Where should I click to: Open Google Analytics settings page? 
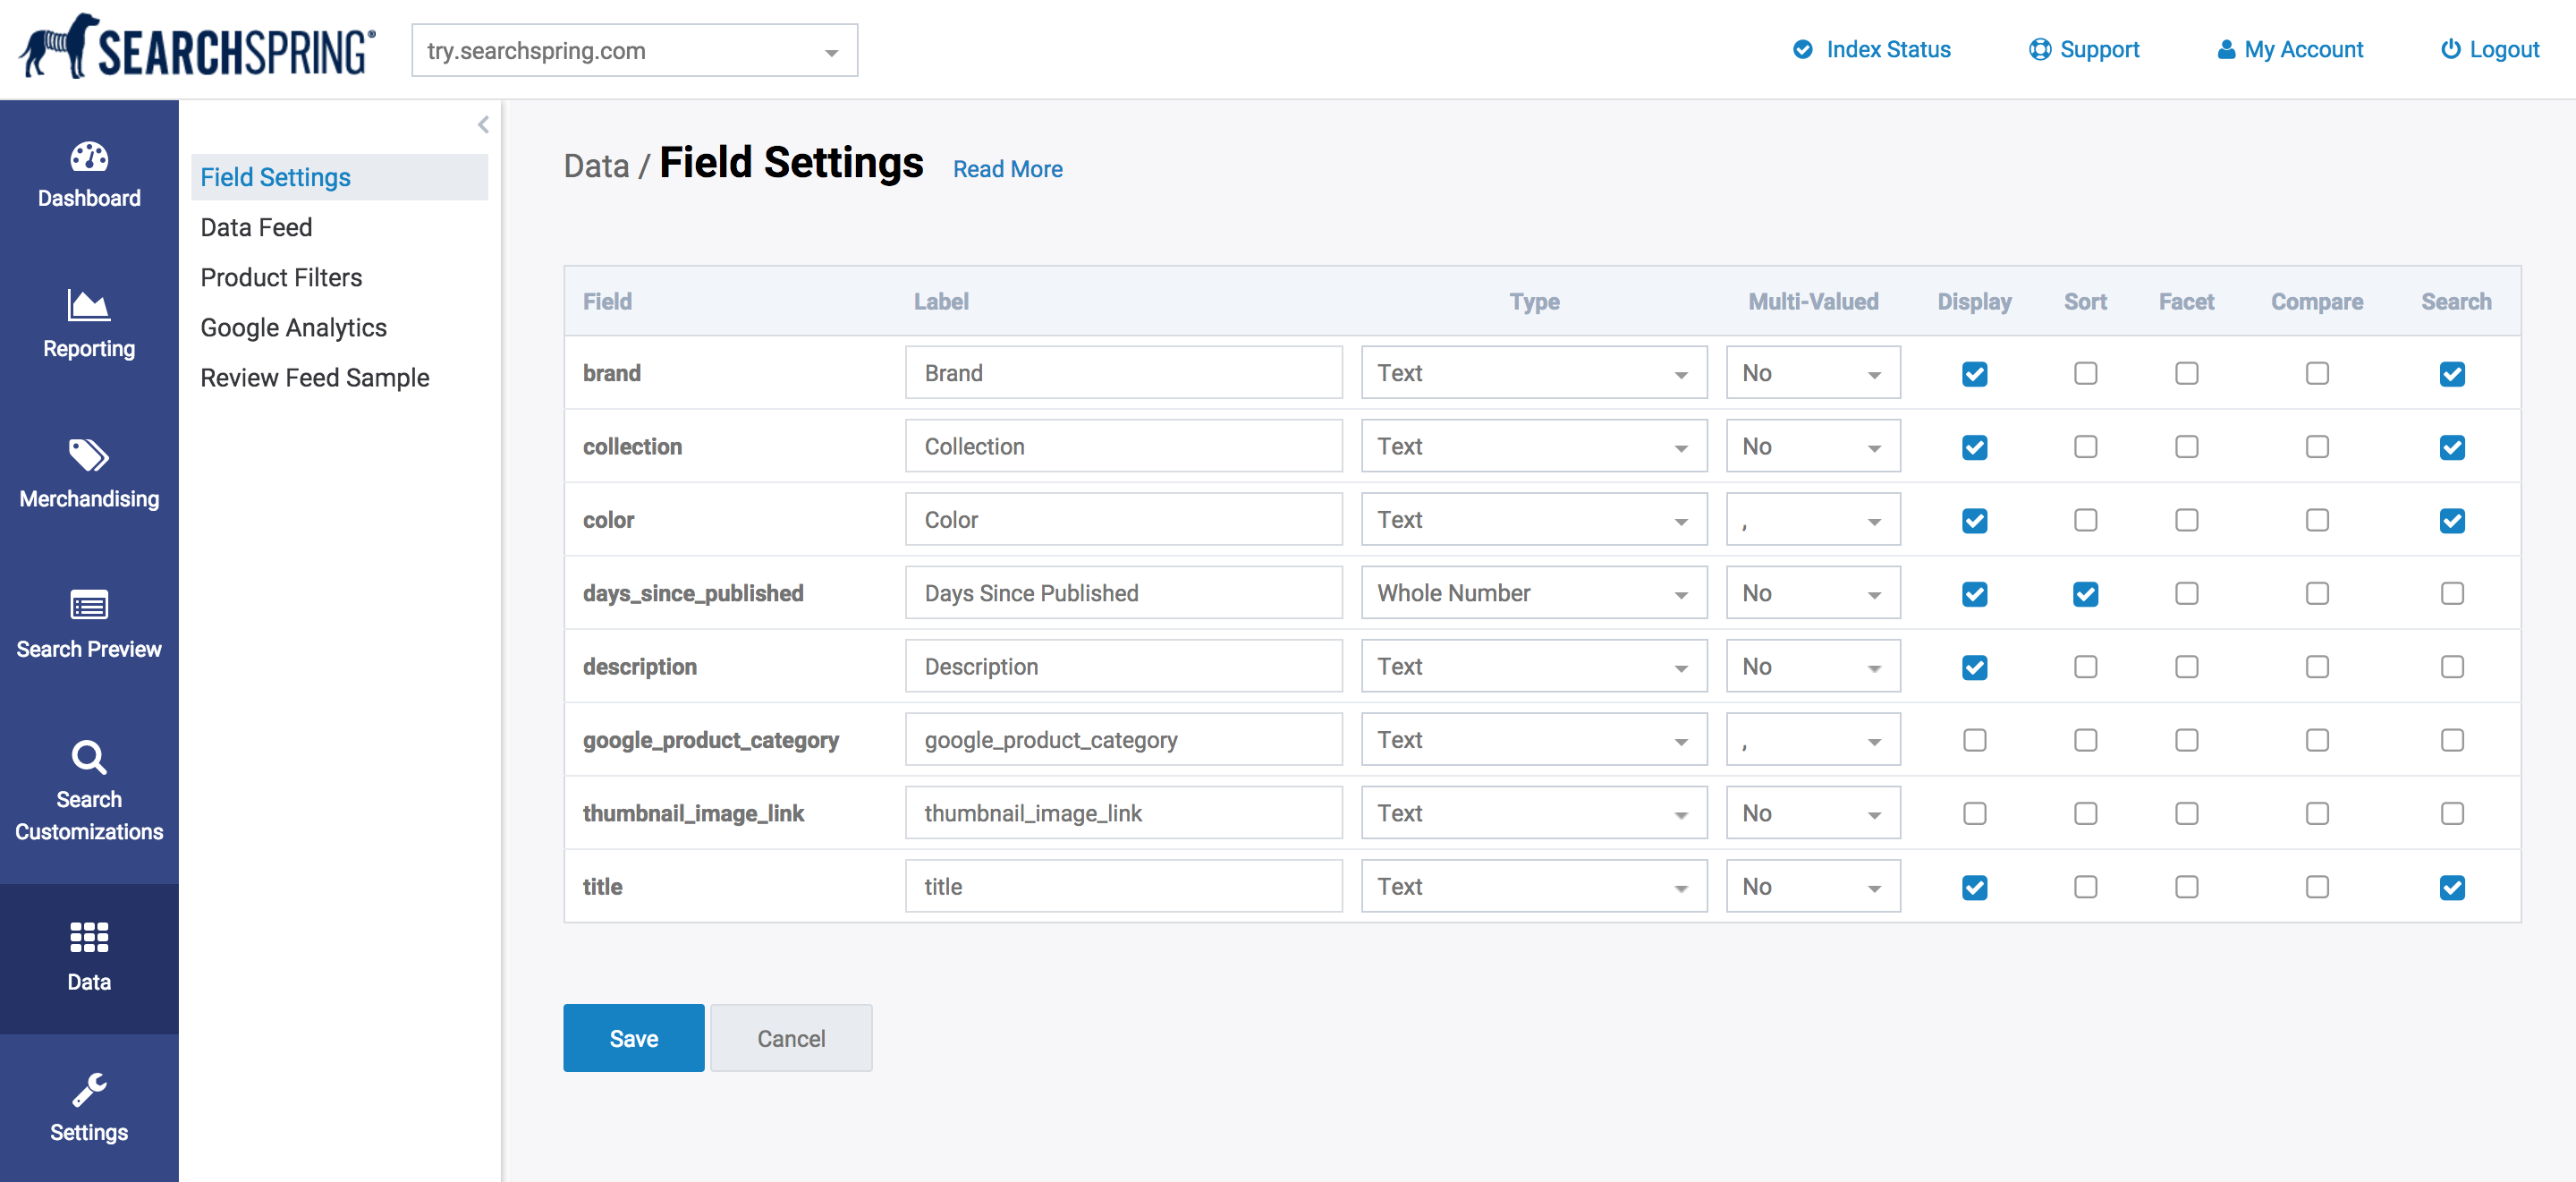point(292,327)
